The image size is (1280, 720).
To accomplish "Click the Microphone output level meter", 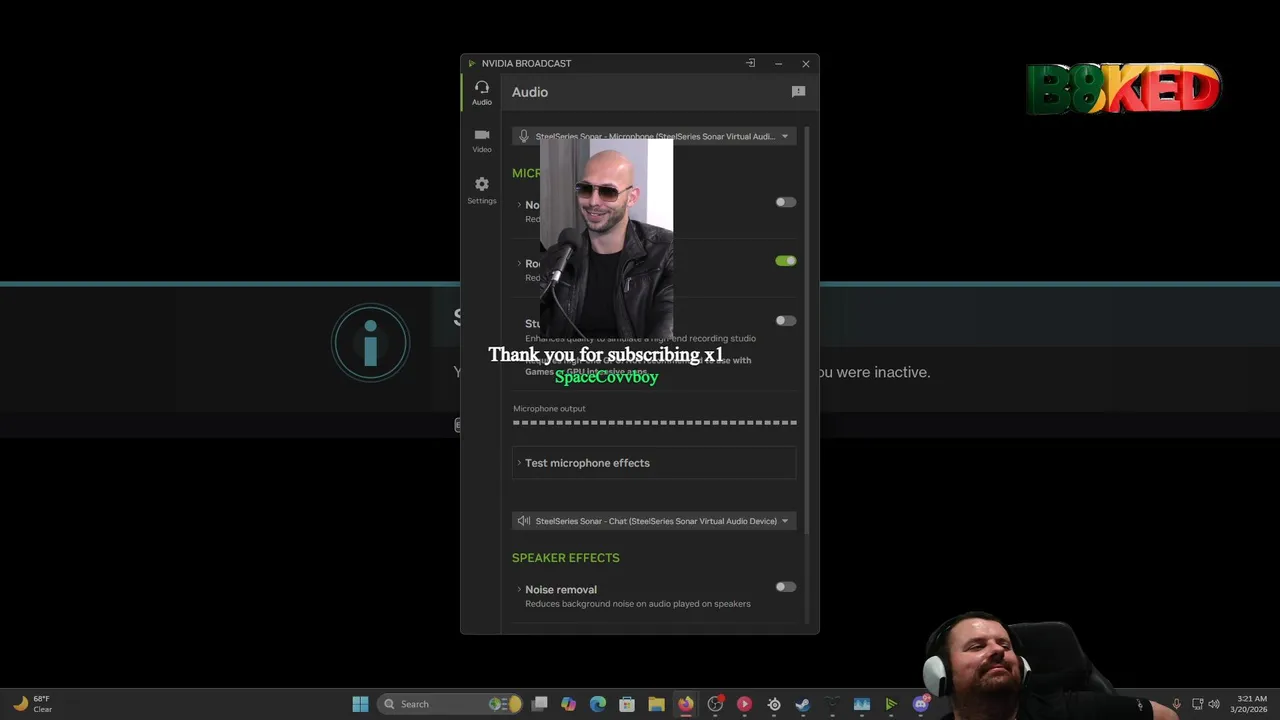I will 655,423.
